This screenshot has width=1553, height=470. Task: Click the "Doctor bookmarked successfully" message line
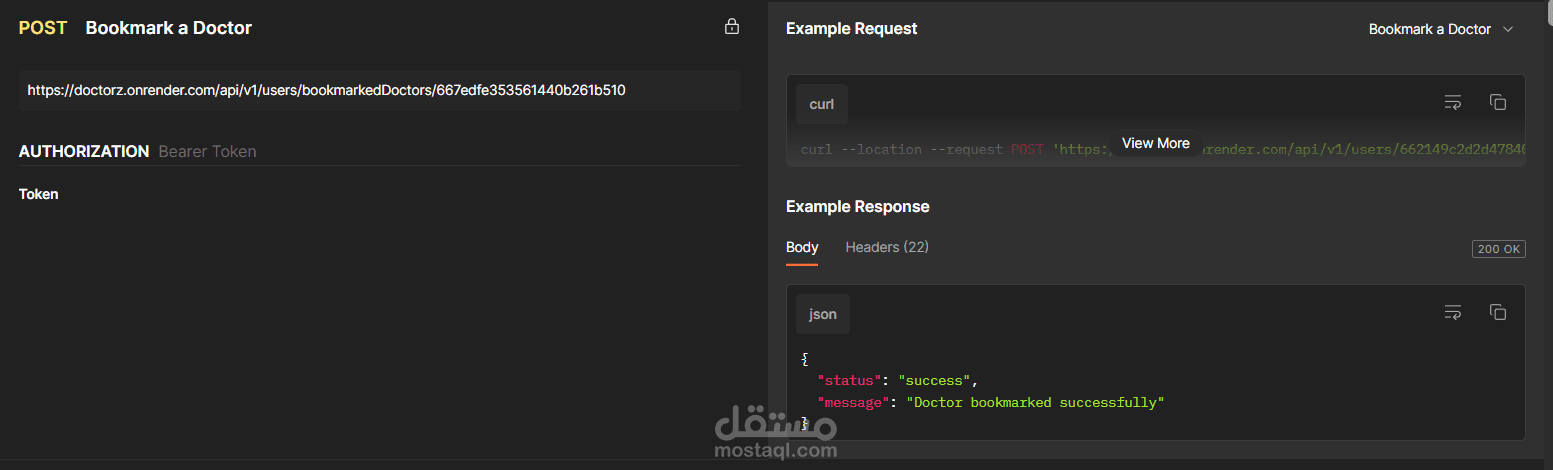pos(1035,402)
